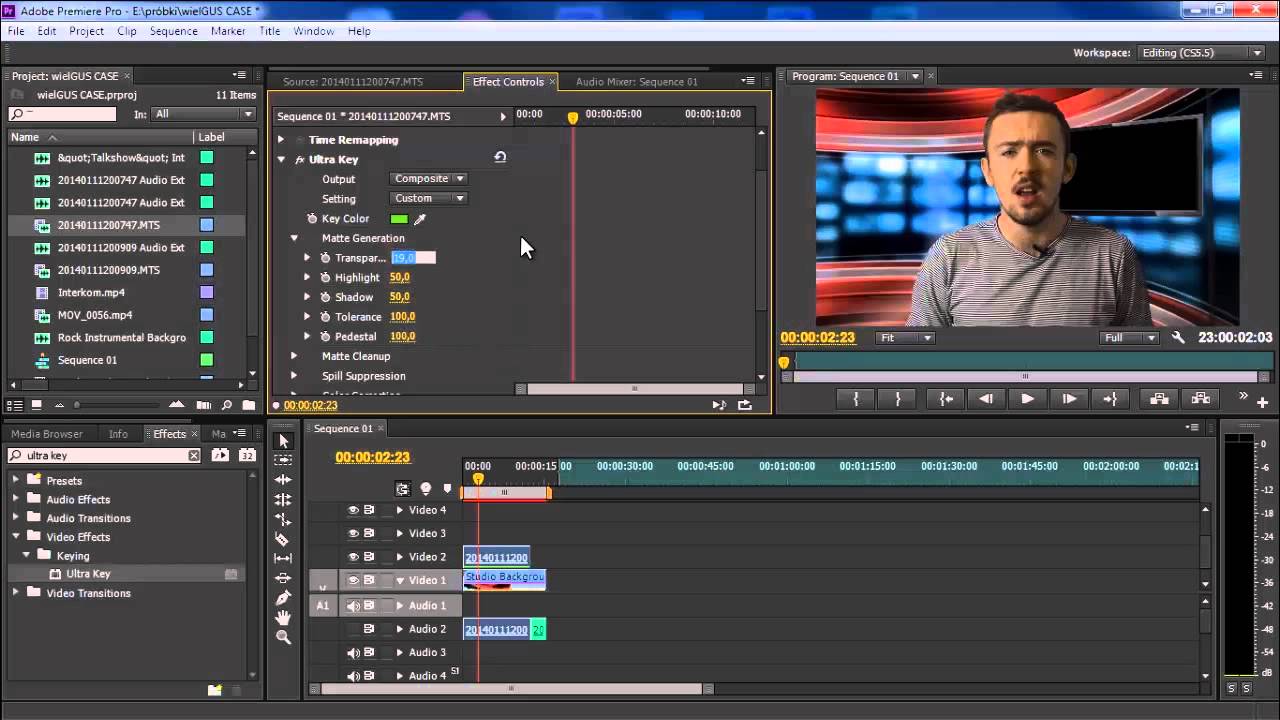The image size is (1280, 720).
Task: Filter Effects by accelerated effects icon
Action: click(x=220, y=455)
